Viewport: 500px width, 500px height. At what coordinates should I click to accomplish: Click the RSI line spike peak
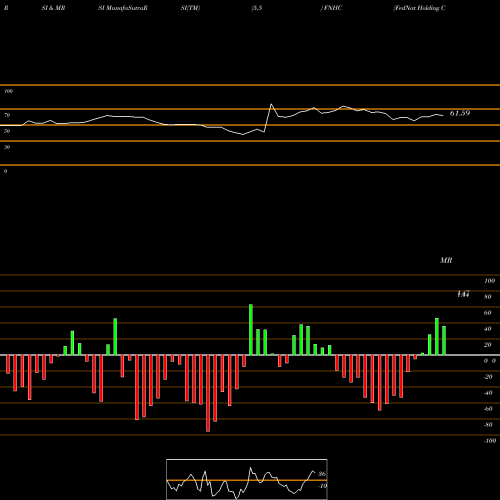coord(271,104)
